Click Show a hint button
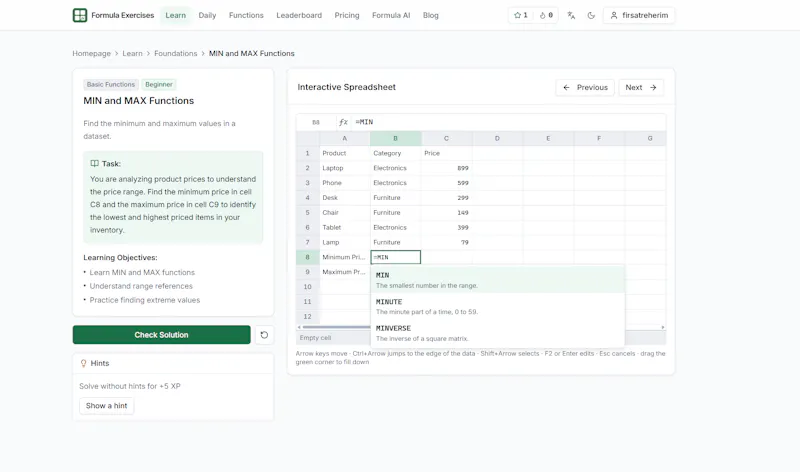800x472 pixels. [x=107, y=406]
